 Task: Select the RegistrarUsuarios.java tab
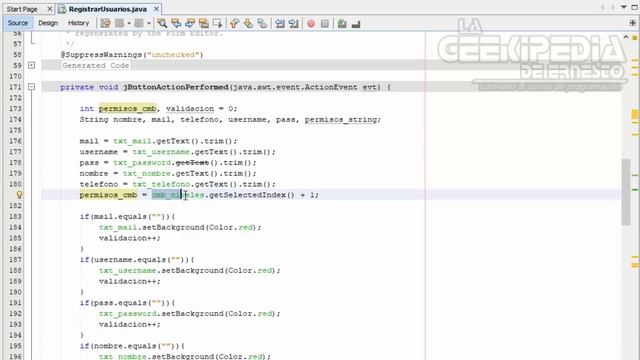[108, 9]
